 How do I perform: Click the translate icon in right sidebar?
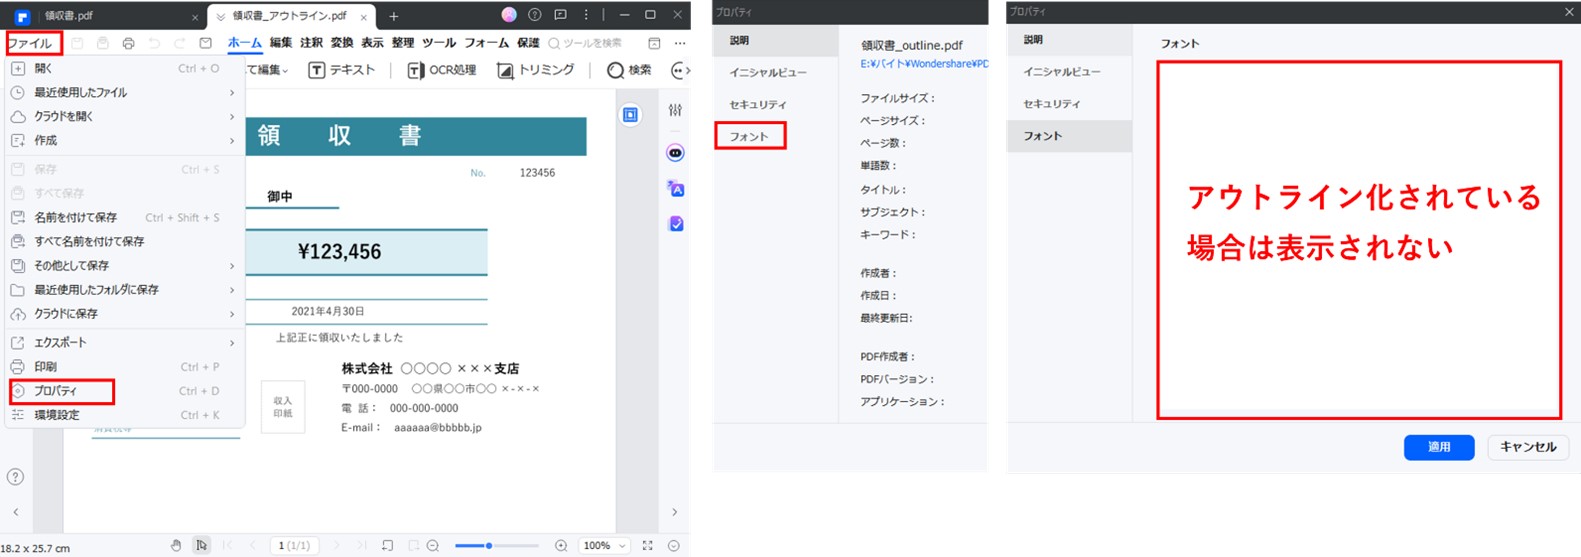pyautogui.click(x=676, y=188)
